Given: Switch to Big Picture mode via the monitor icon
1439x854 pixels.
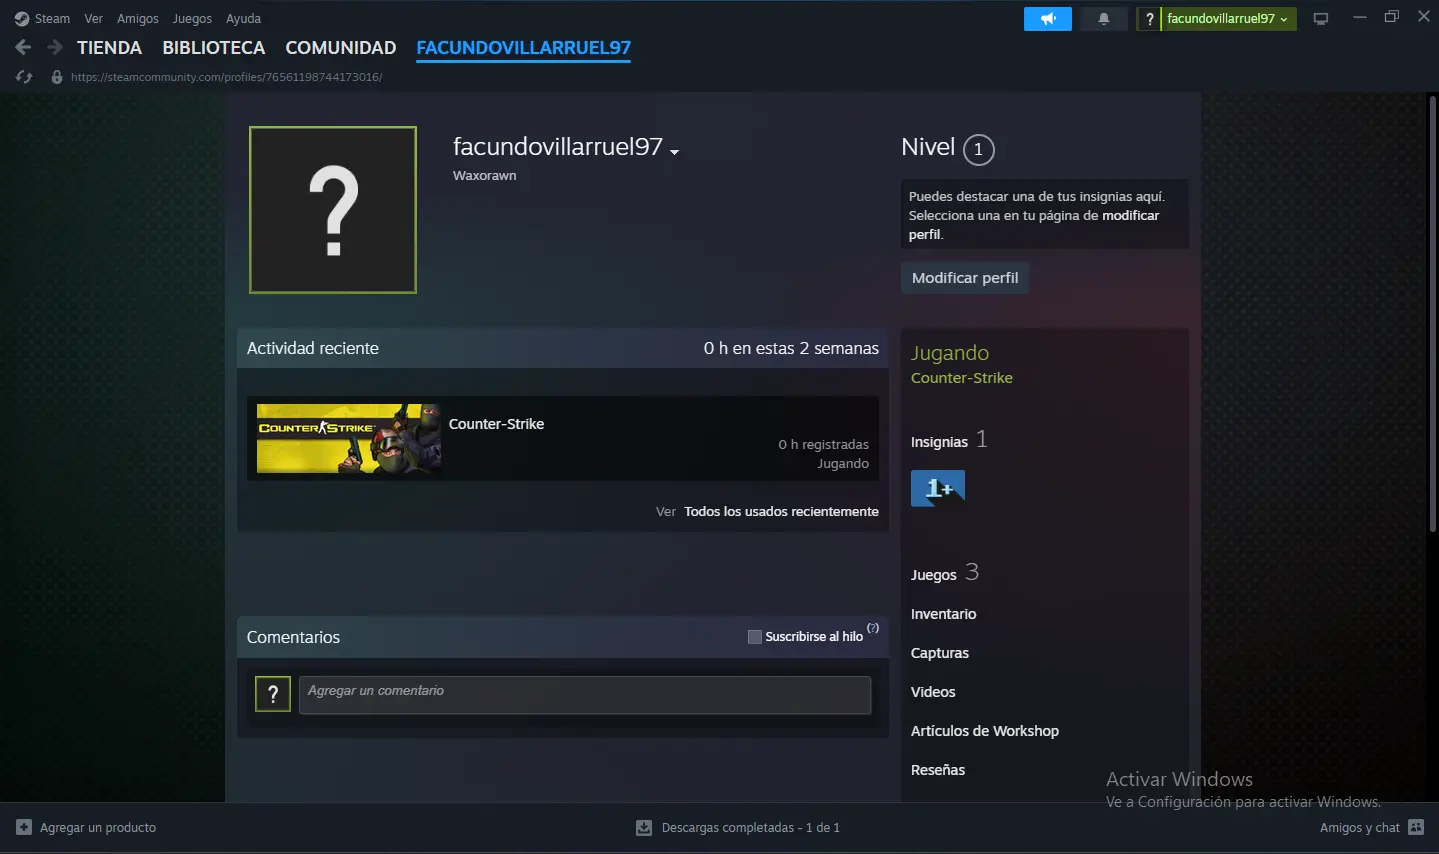Looking at the screenshot, I should point(1321,19).
